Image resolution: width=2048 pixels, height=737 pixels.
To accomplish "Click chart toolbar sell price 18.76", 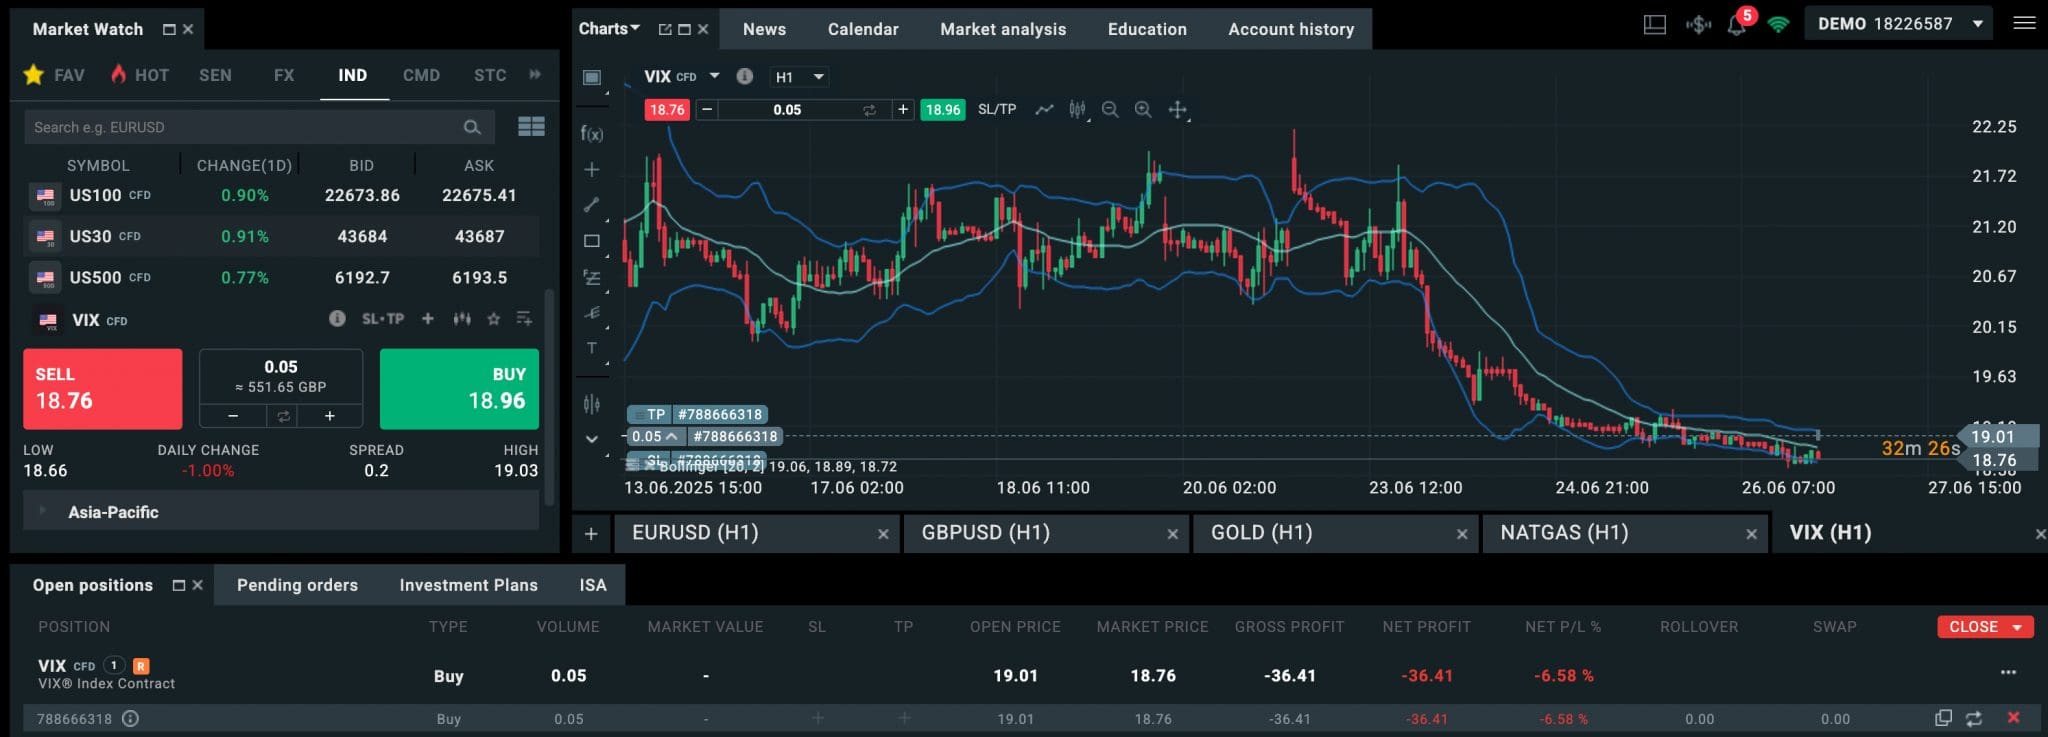I will tap(667, 110).
